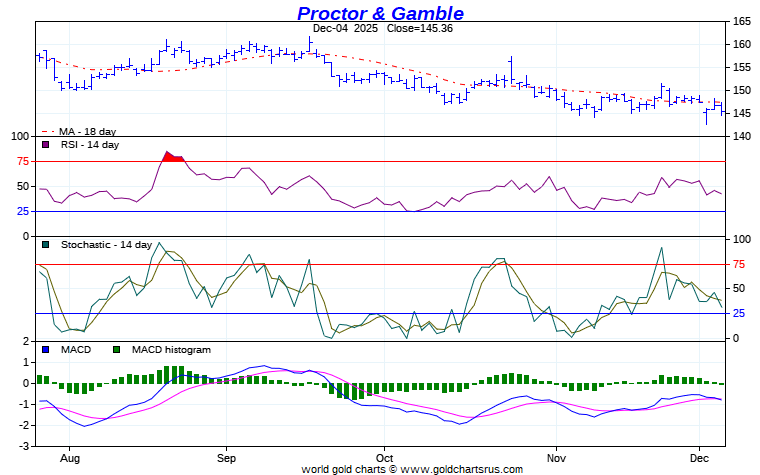760x475 pixels.
Task: Click the 145 price axis value
Action: tap(742, 113)
